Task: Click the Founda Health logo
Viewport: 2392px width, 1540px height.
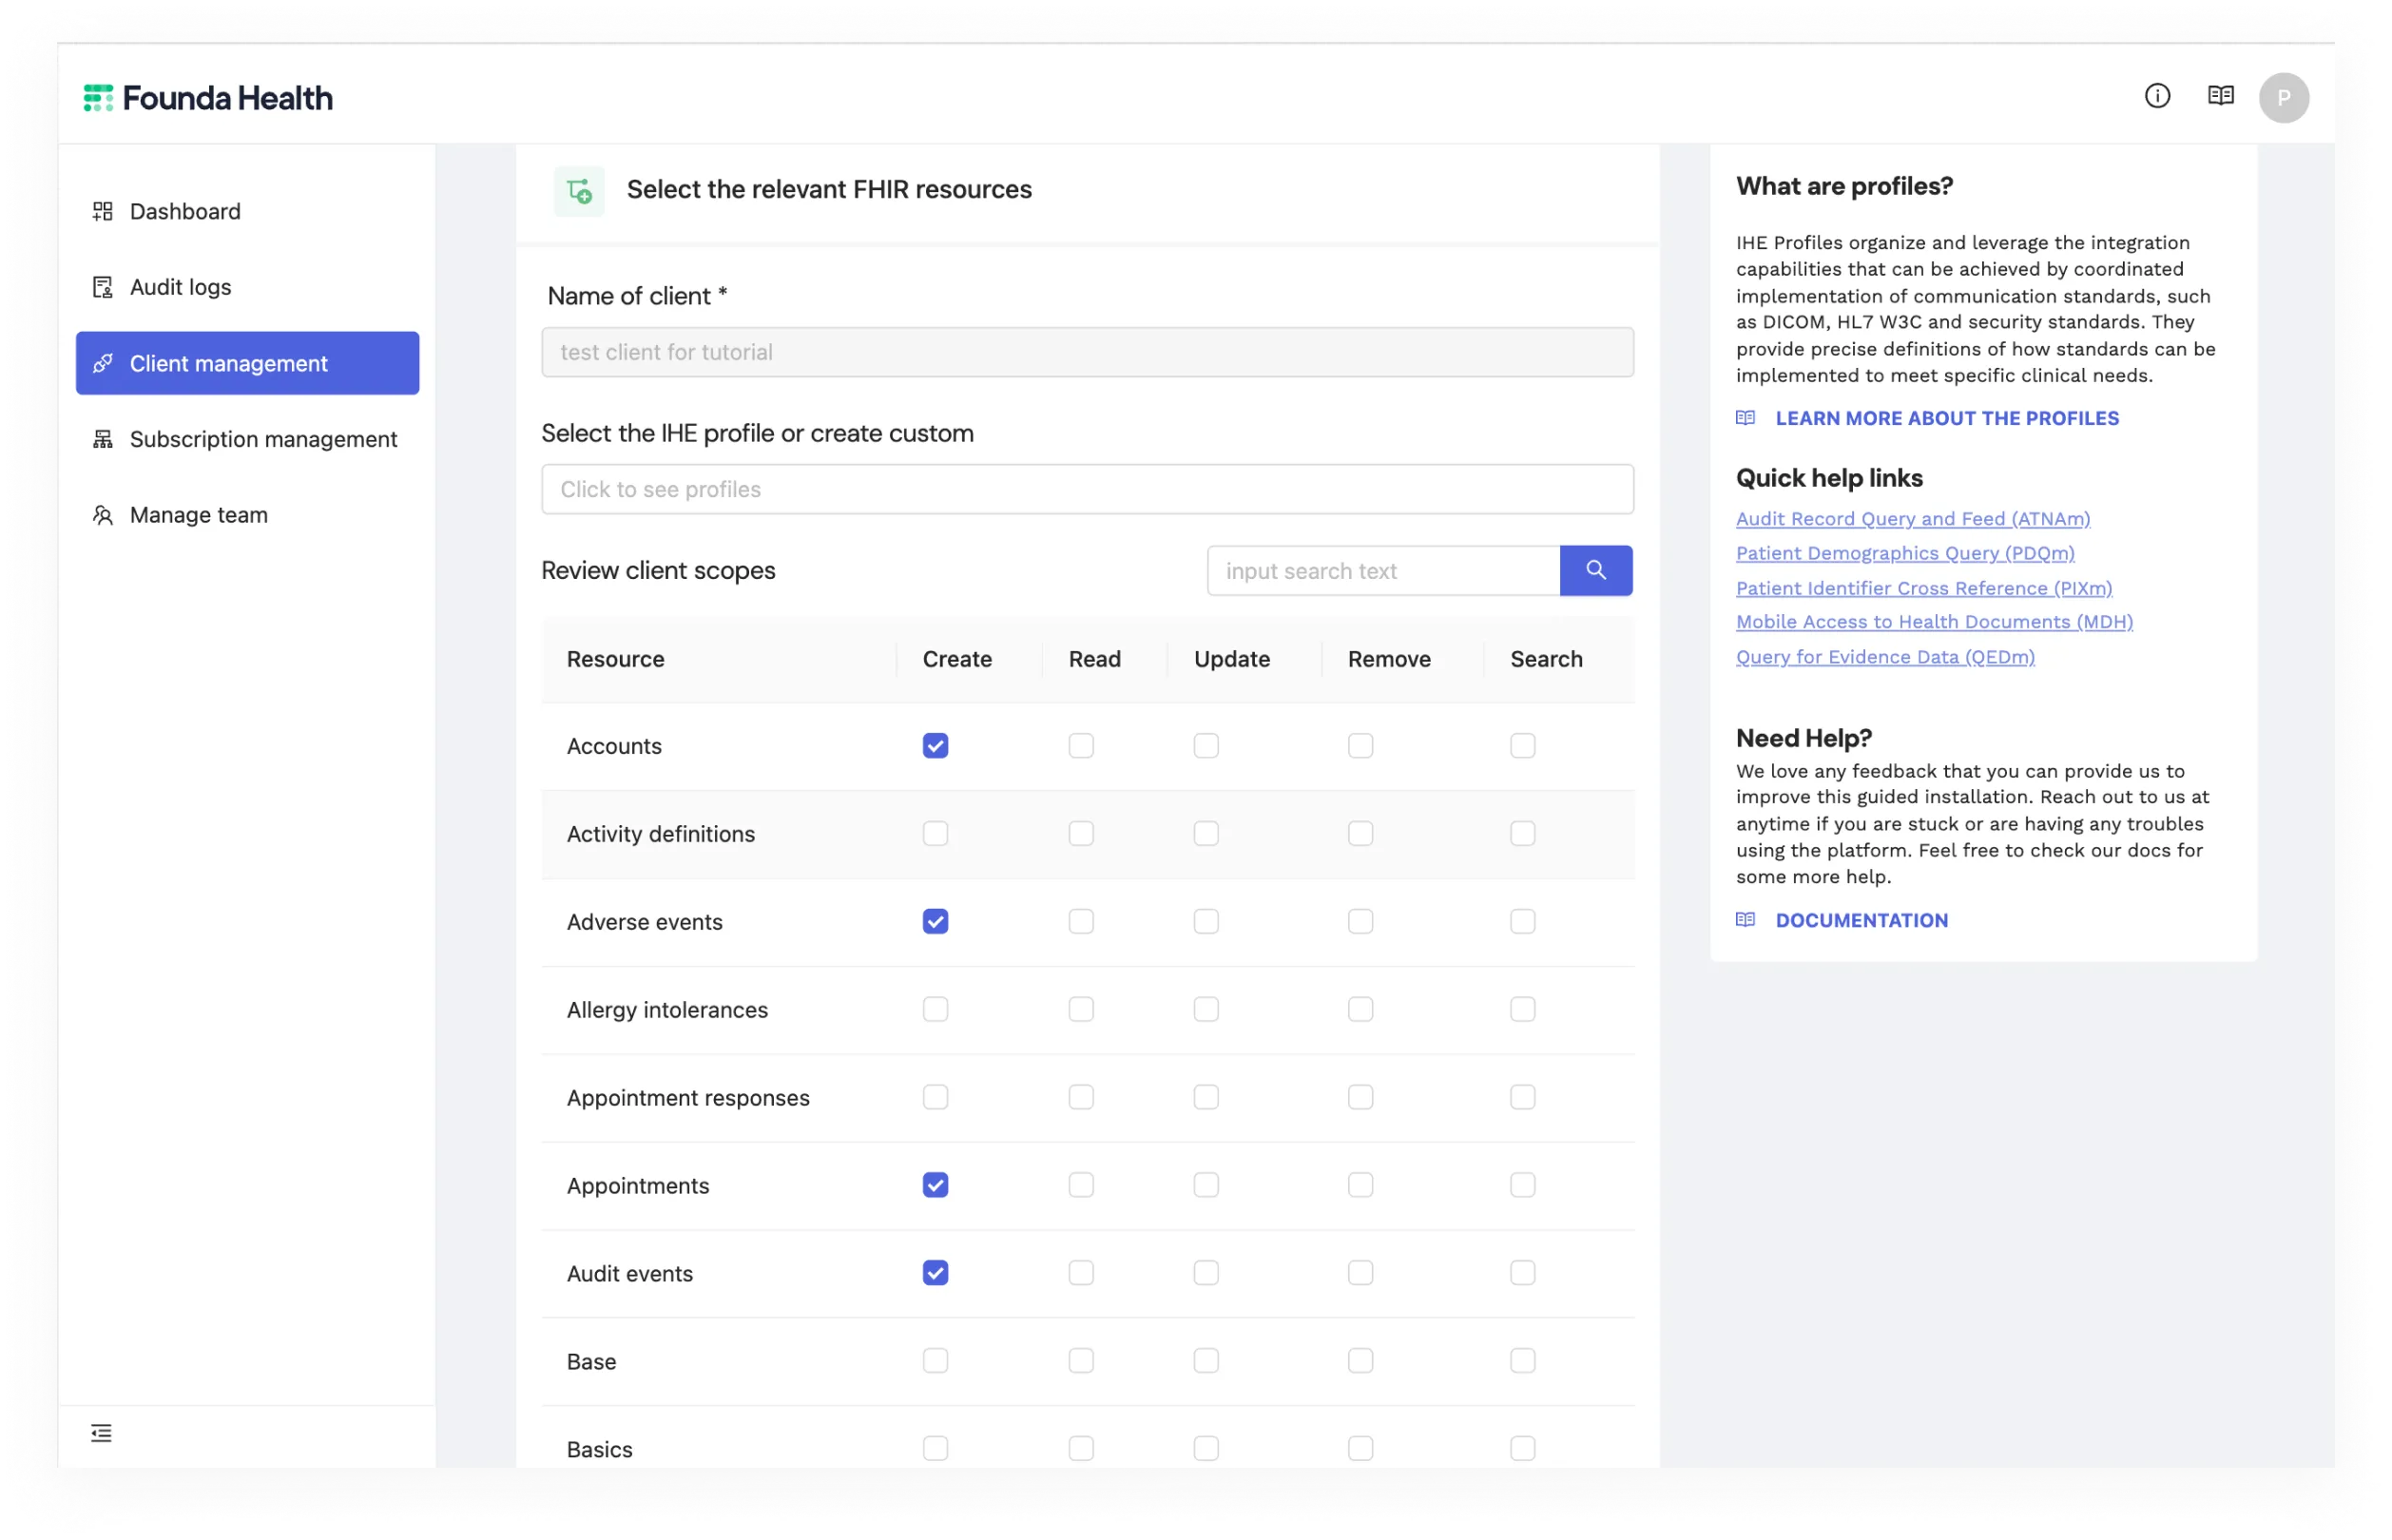Action: pos(208,98)
